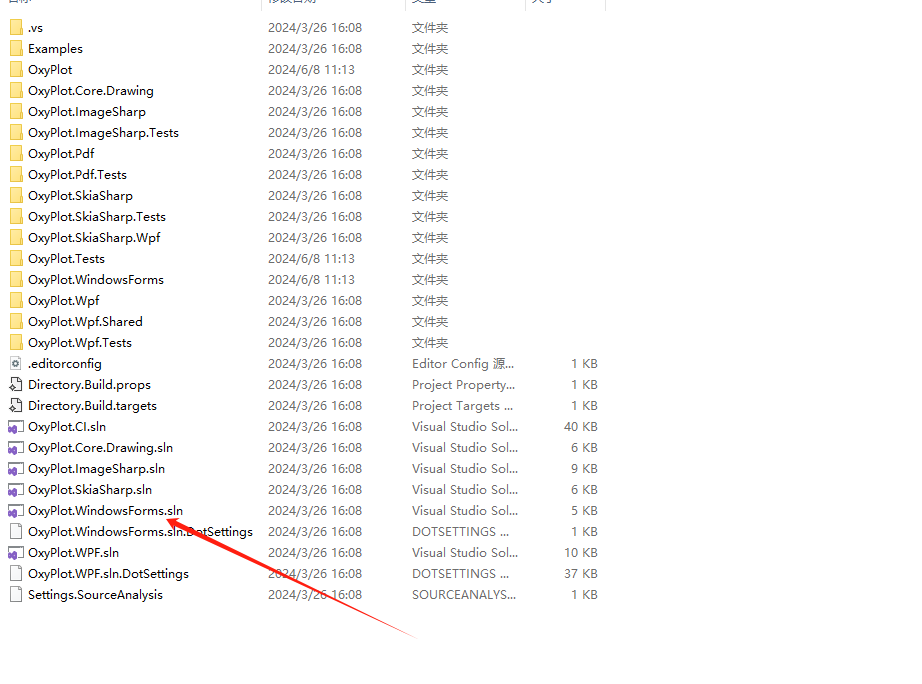This screenshot has width=922, height=684.
Task: Click the Project Targets type of Directory.Build.targets
Action: (x=462, y=406)
